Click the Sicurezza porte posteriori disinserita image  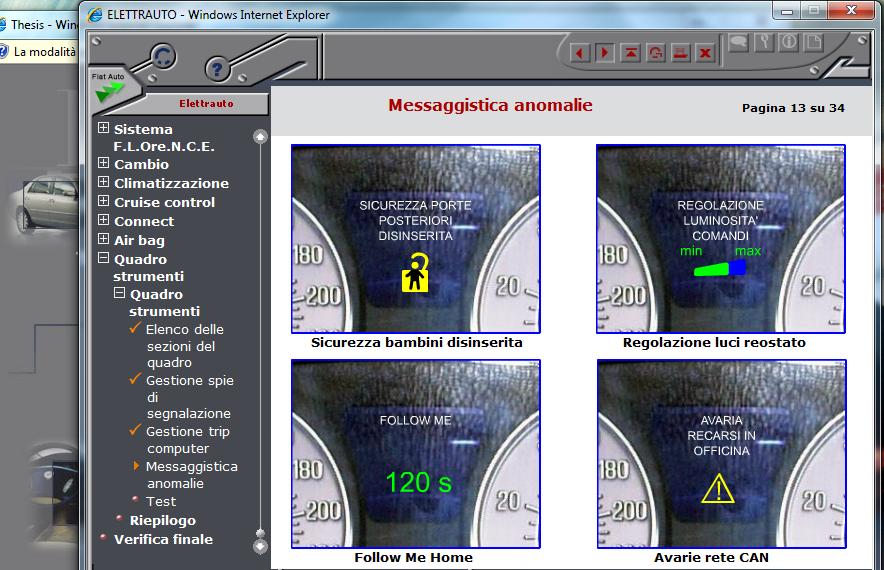tap(416, 239)
